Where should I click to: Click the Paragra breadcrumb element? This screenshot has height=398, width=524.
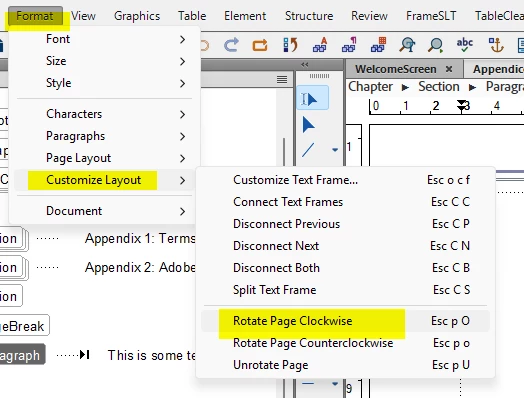pos(505,87)
